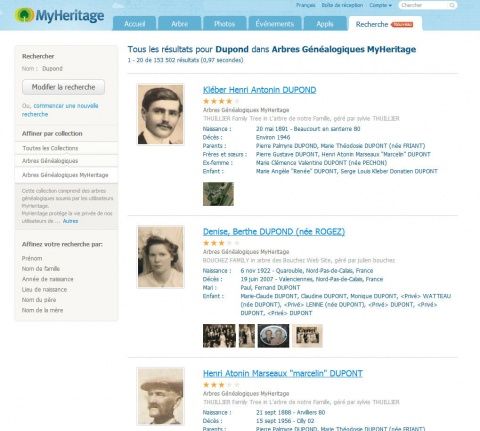
Task: Refine search by Lieu de naissance
Action: point(44,289)
